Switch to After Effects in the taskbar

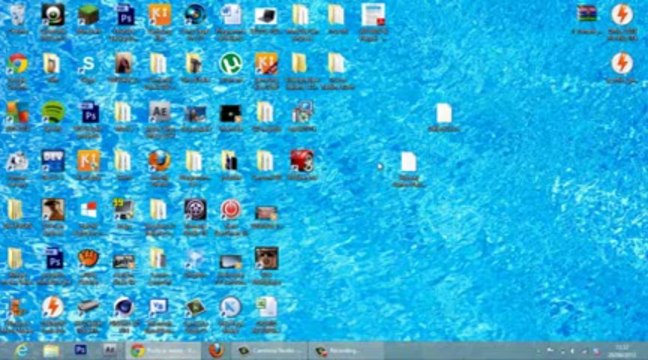point(110,351)
